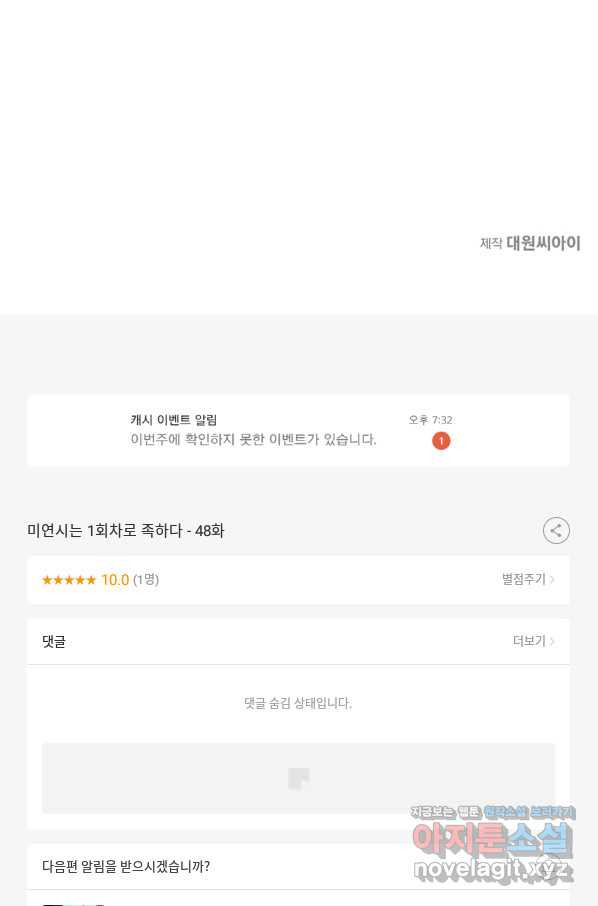The width and height of the screenshot is (598, 906).
Task: Select the 댓글 section header
Action: (x=54, y=641)
